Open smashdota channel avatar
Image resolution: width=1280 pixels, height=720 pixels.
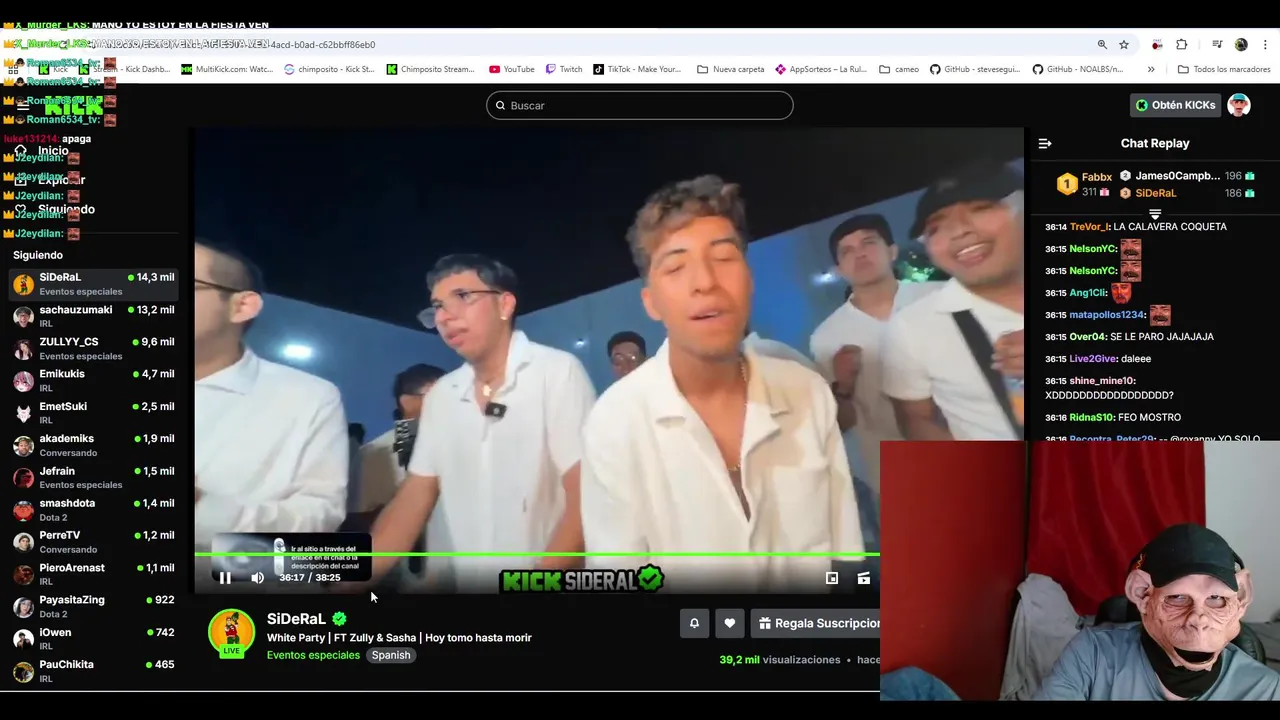pos(23,510)
